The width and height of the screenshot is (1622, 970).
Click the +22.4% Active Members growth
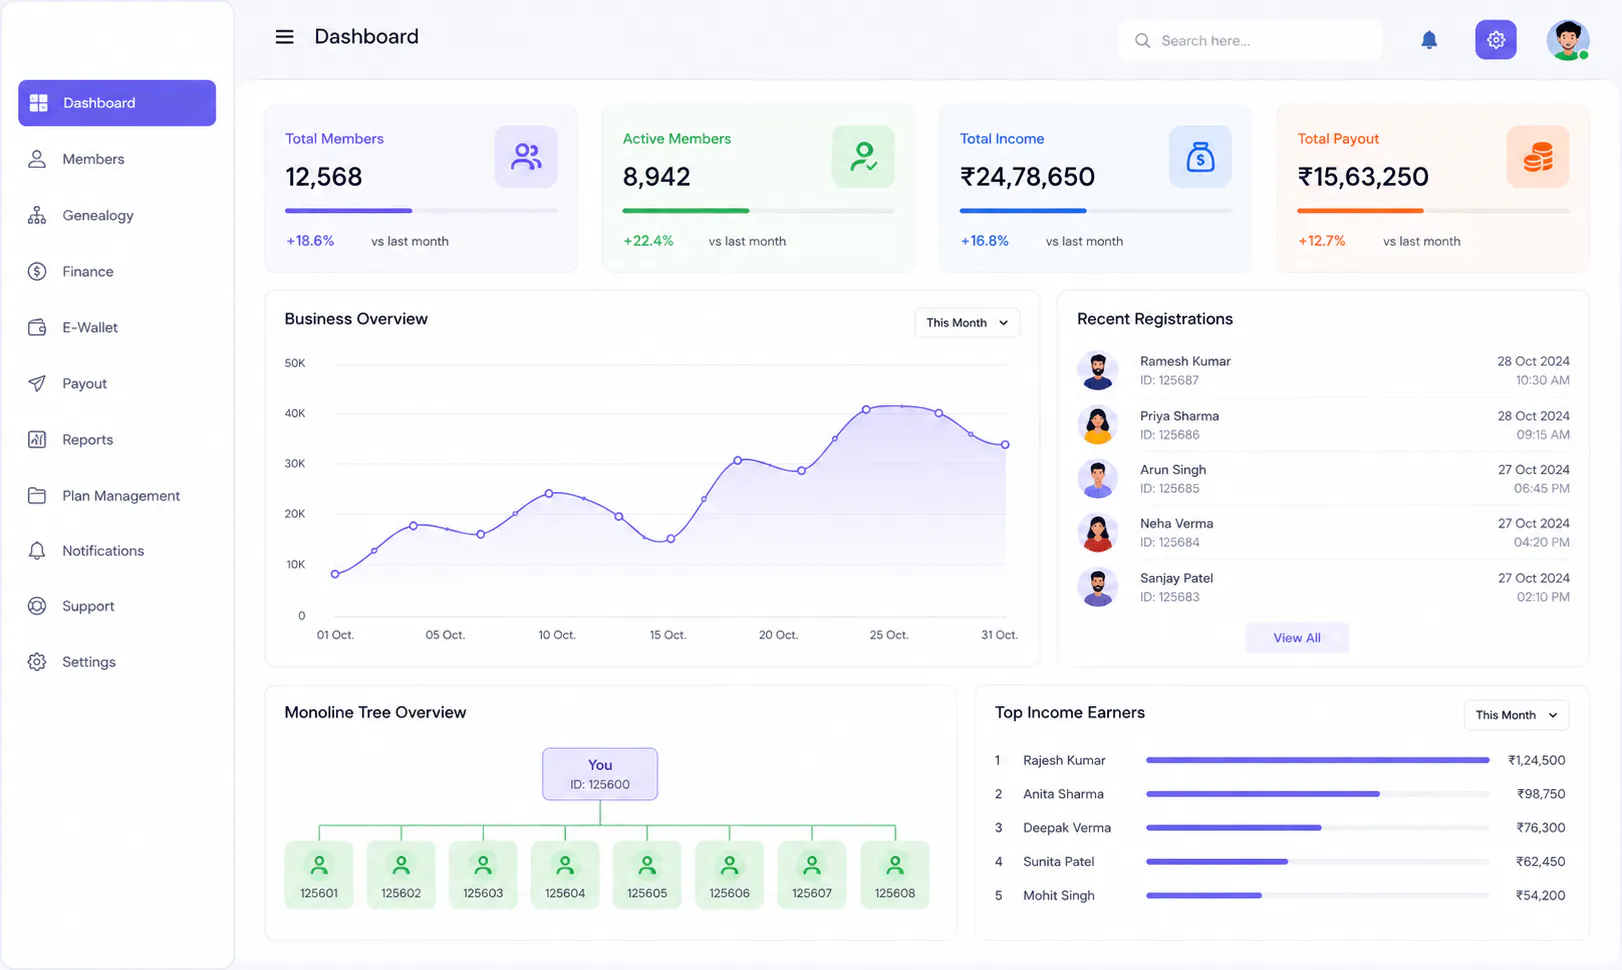[648, 241]
